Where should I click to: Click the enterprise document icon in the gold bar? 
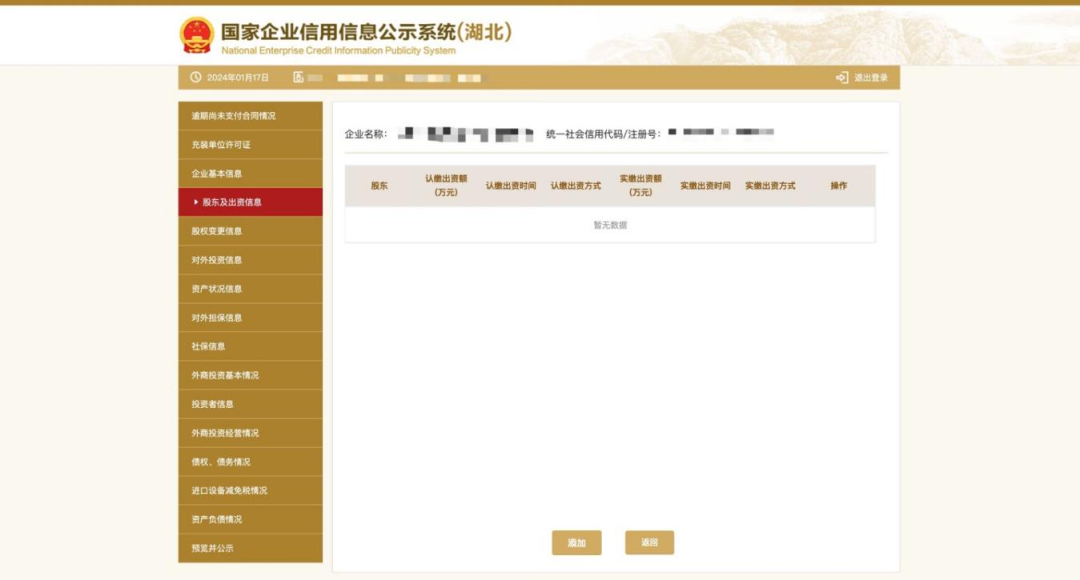coord(298,77)
